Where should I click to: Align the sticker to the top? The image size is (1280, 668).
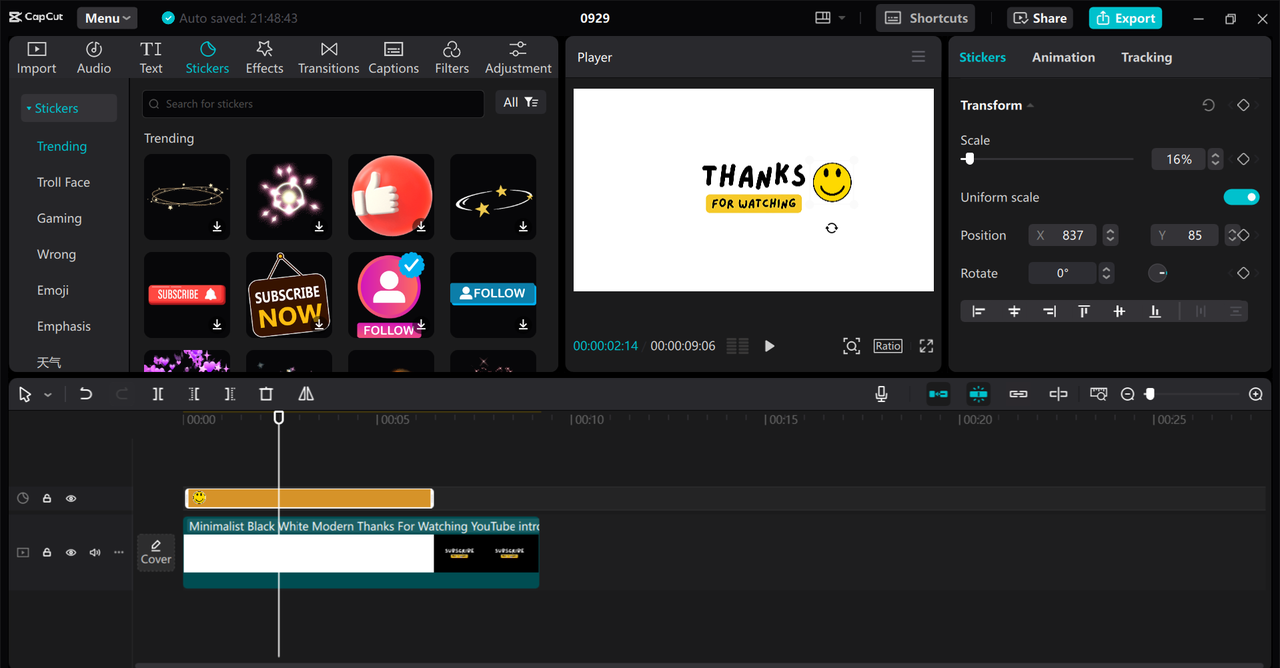coord(1084,312)
